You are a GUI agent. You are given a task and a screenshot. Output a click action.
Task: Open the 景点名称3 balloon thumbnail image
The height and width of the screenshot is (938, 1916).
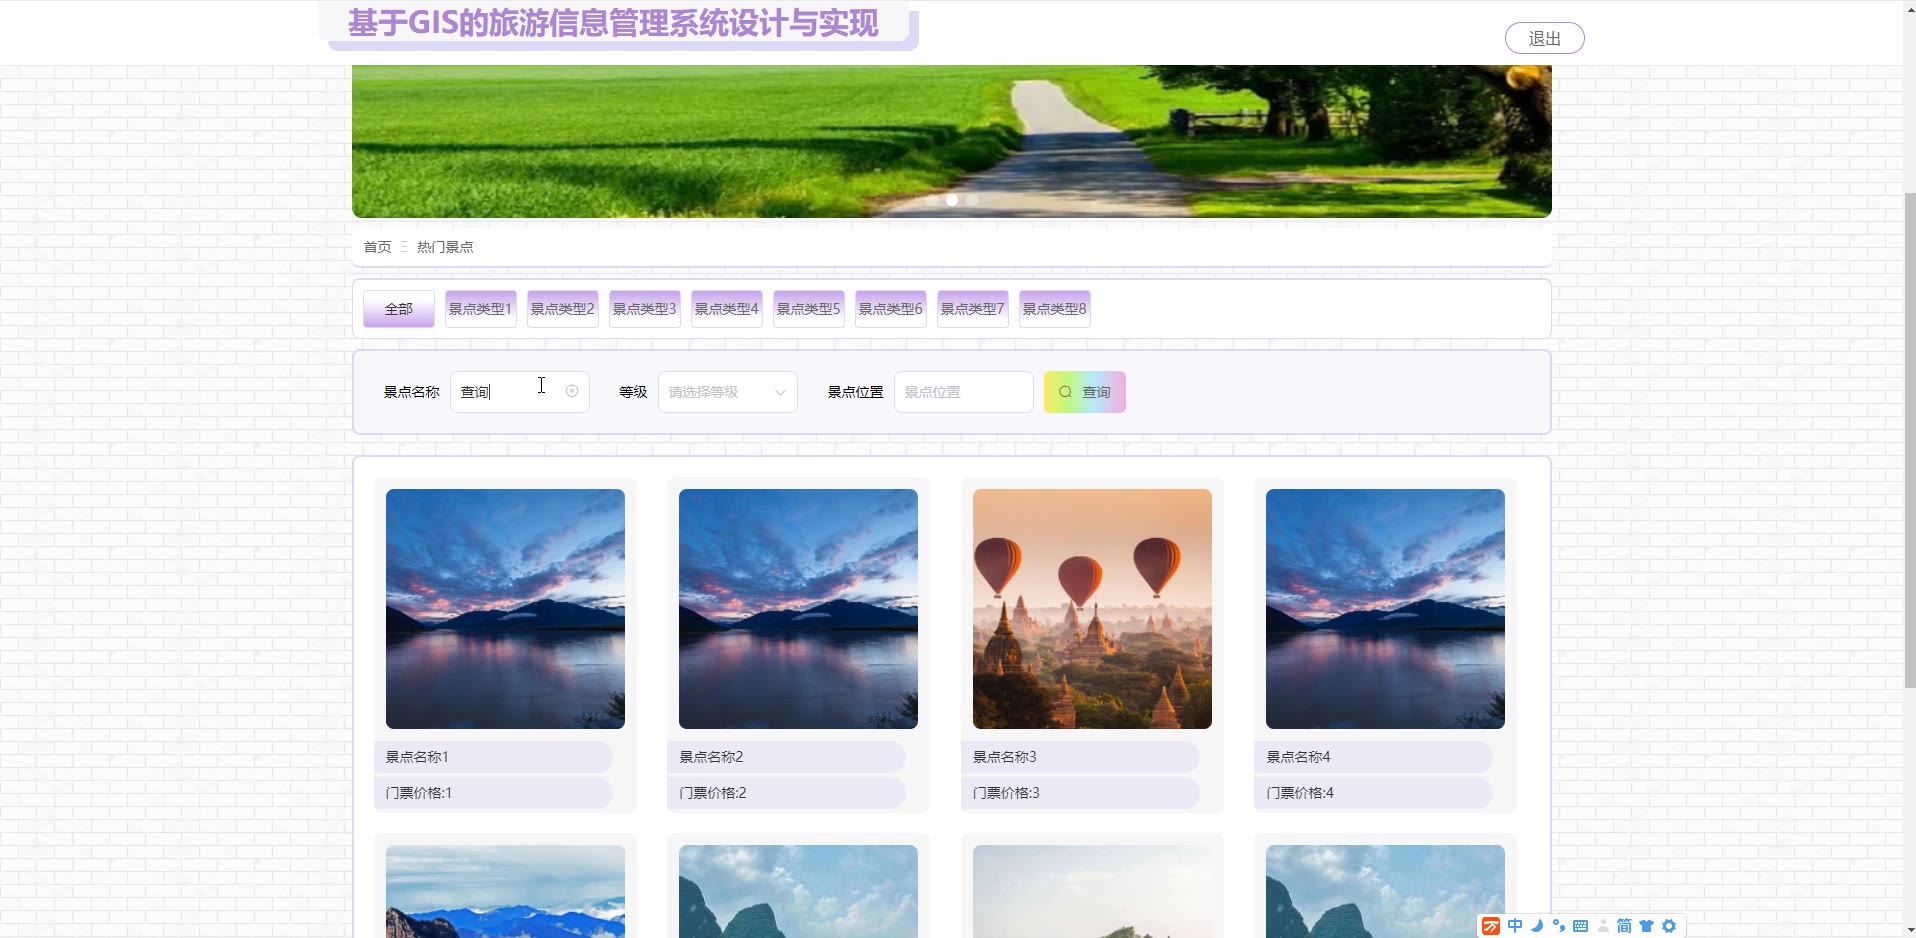(1092, 609)
